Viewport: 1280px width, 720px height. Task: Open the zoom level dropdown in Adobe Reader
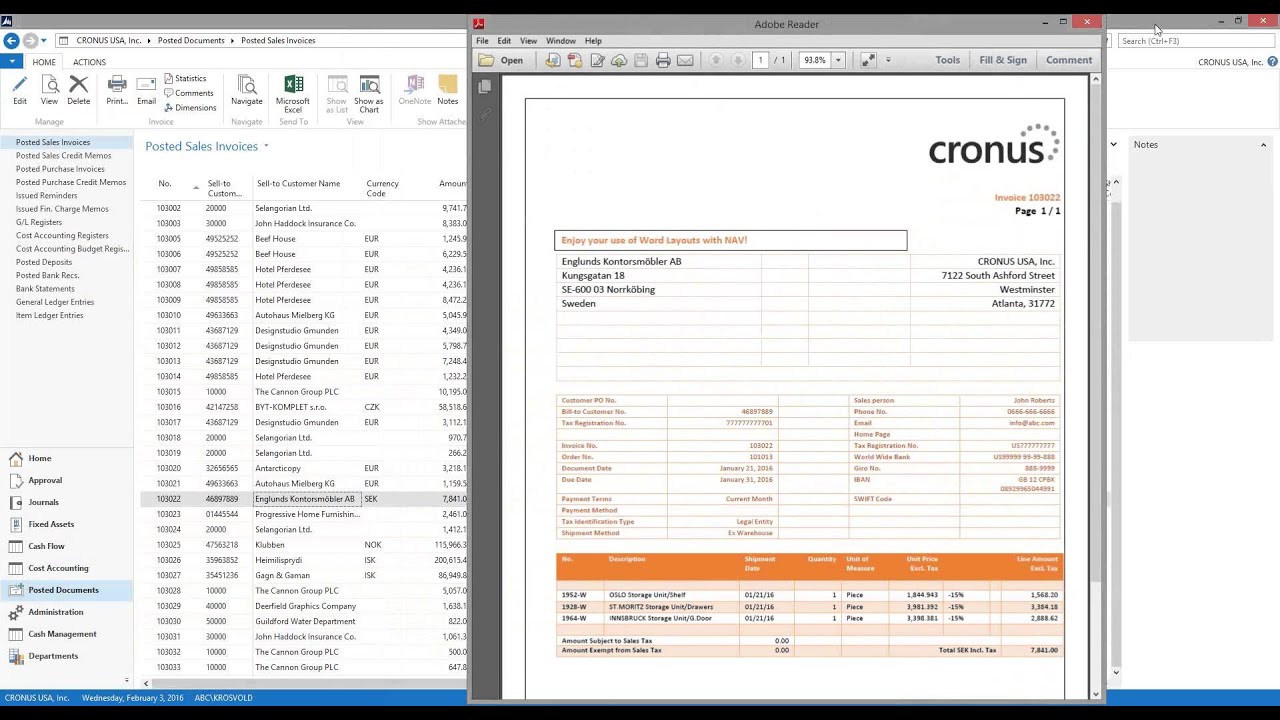coord(838,60)
